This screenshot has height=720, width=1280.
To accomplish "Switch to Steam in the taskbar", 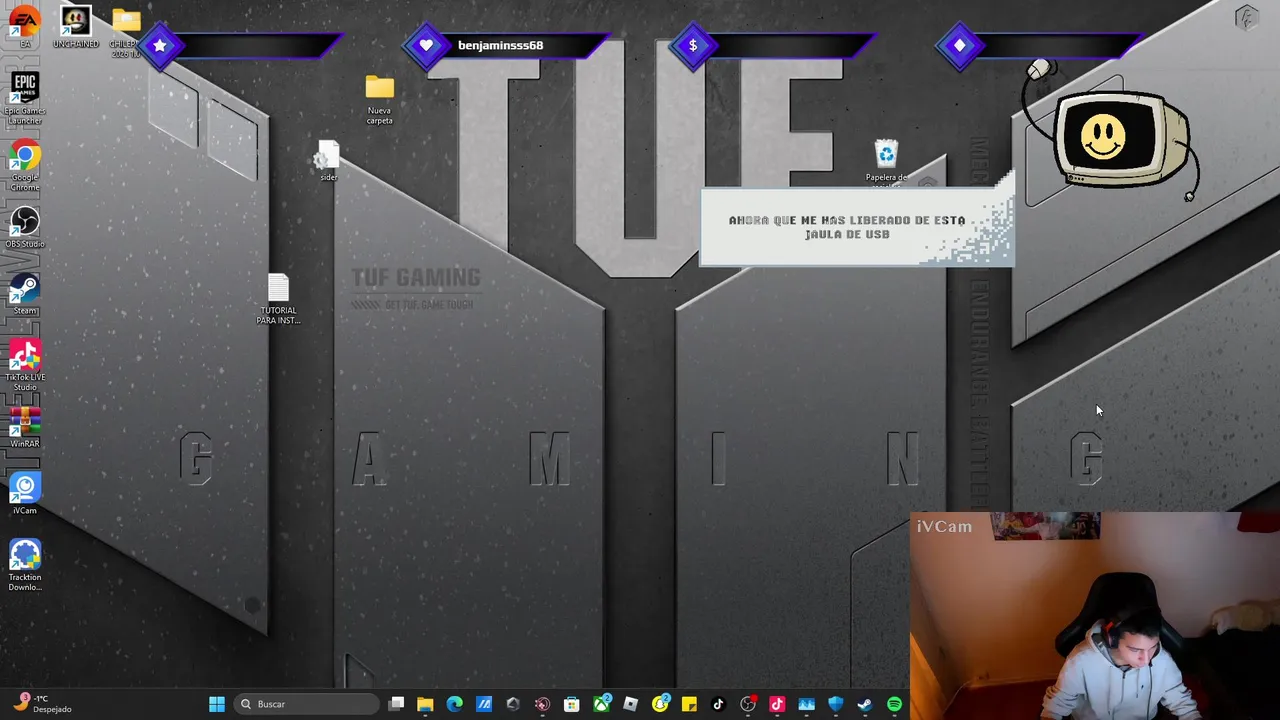I will [x=865, y=704].
